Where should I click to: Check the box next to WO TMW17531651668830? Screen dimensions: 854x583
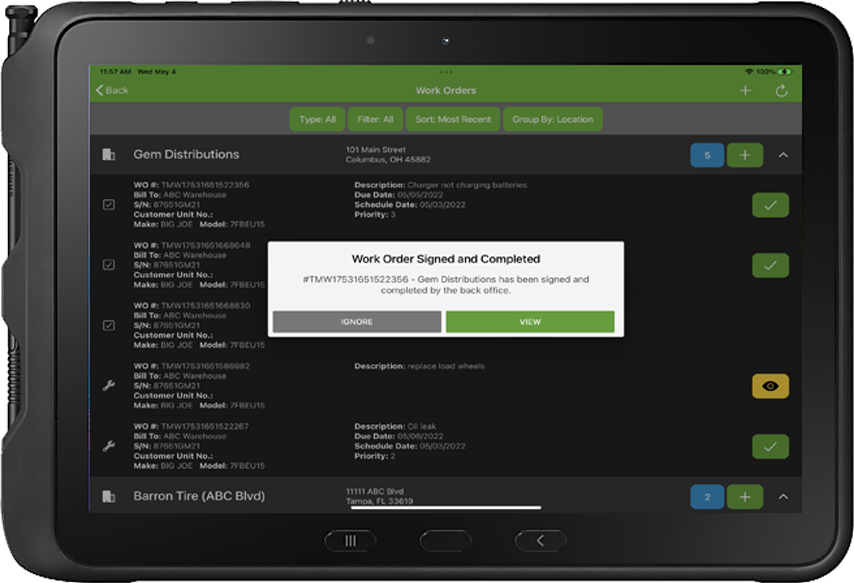pyautogui.click(x=110, y=324)
